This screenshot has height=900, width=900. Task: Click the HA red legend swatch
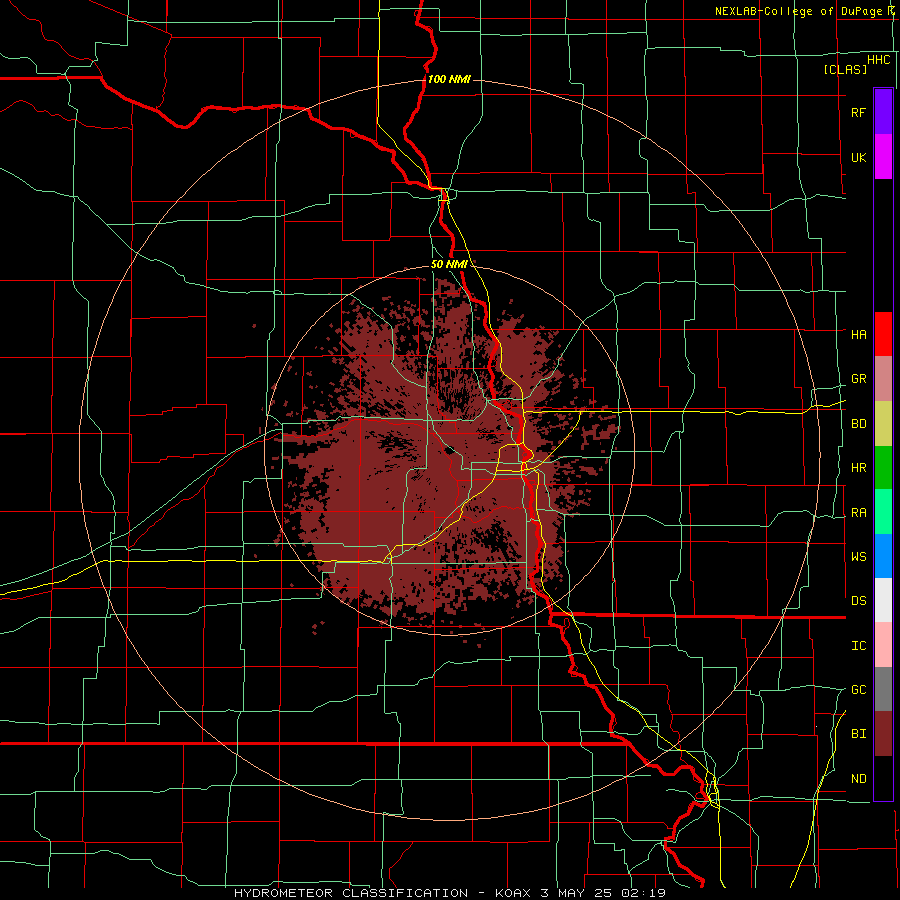coord(883,334)
